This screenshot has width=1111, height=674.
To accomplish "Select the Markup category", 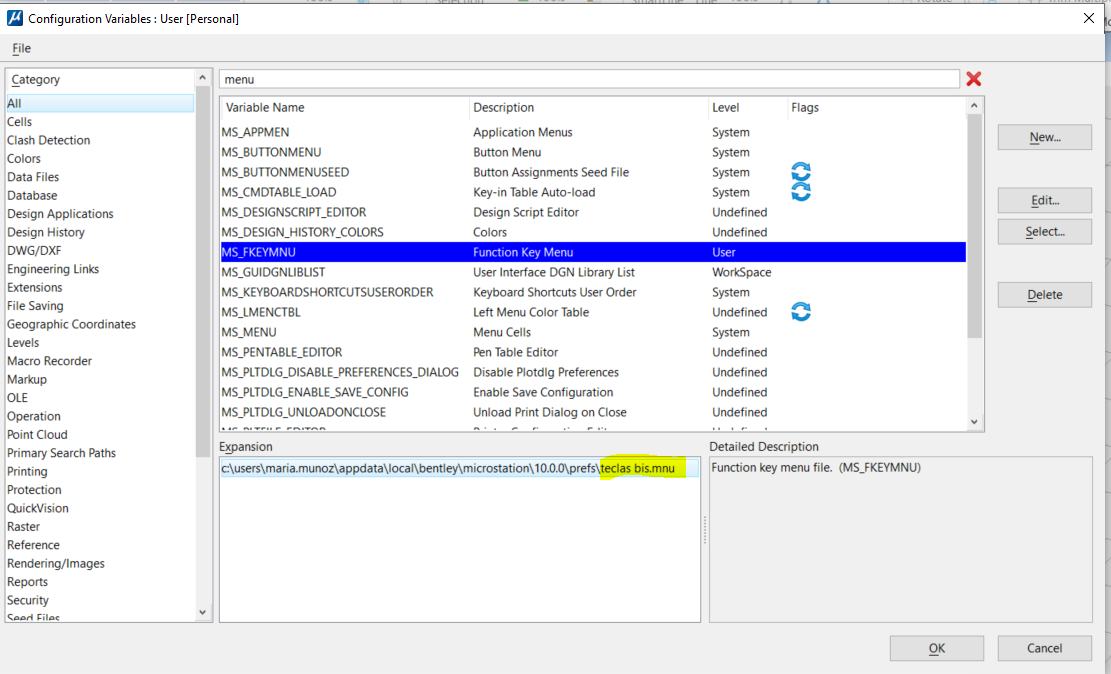I will point(100,380).
